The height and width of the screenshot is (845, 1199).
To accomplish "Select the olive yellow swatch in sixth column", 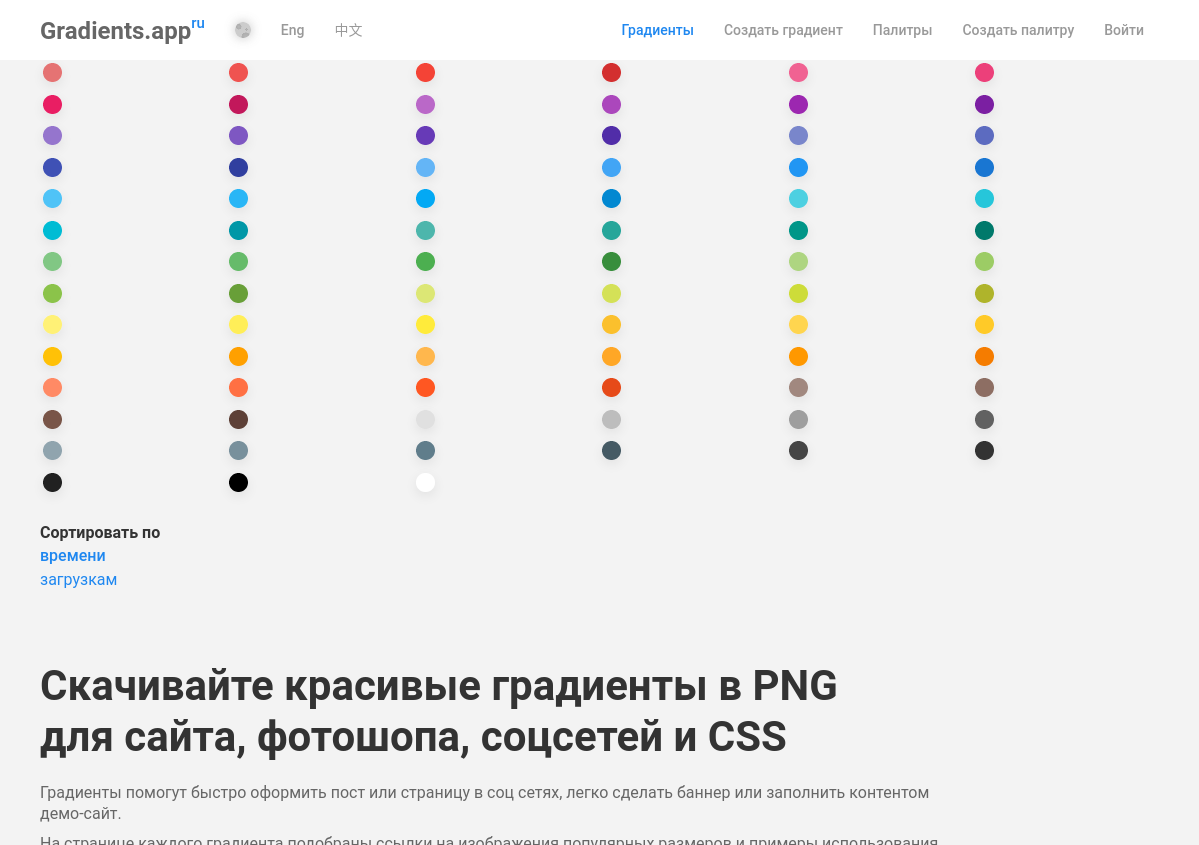I will tap(985, 294).
